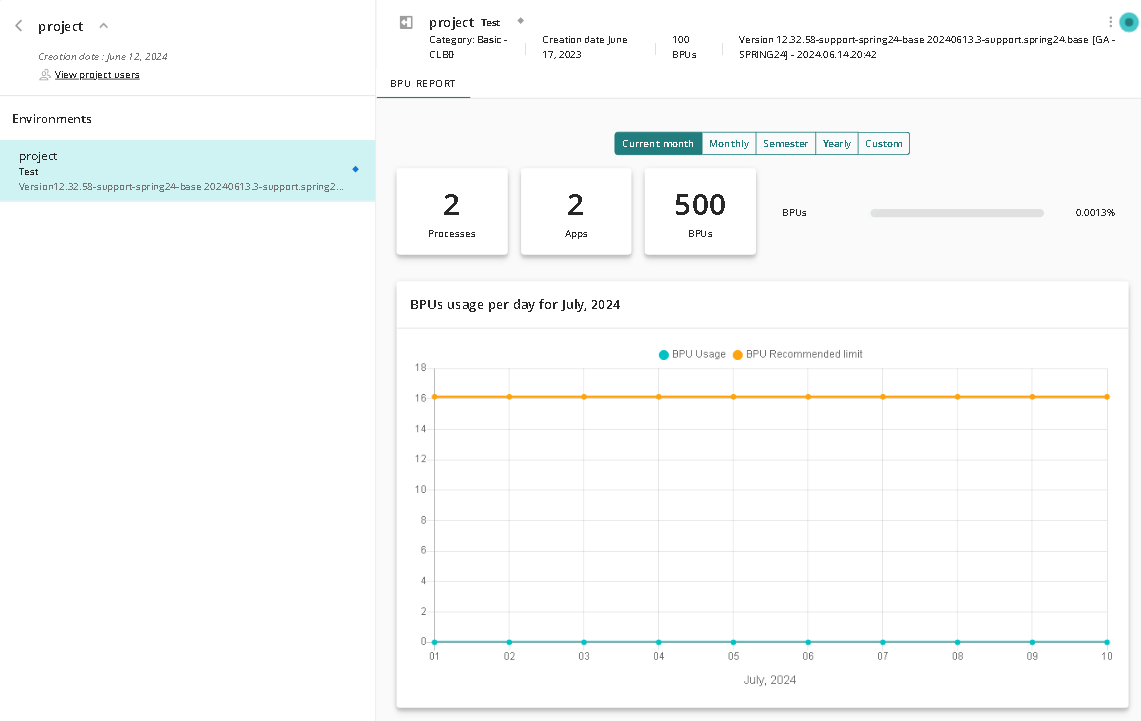Toggle the BPU Usage legend item

(x=692, y=354)
